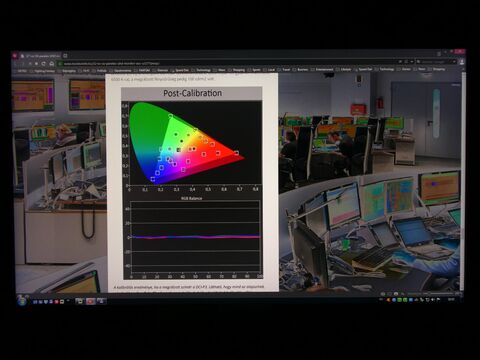Open the user profile icon at top-right
This screenshot has height=360, width=480.
pos(462,62)
